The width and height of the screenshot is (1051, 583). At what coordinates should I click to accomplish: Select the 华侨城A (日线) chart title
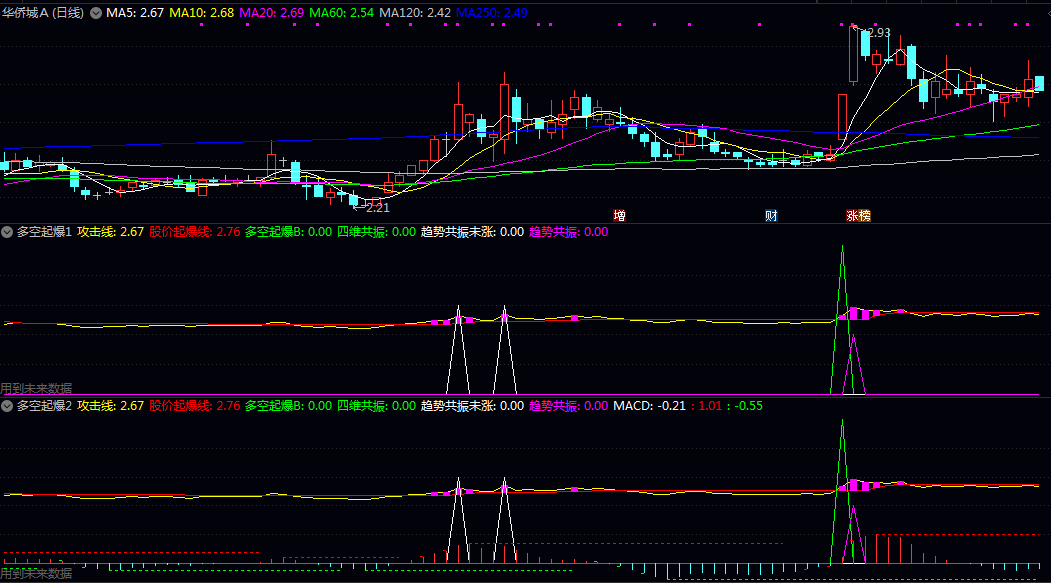[43, 13]
